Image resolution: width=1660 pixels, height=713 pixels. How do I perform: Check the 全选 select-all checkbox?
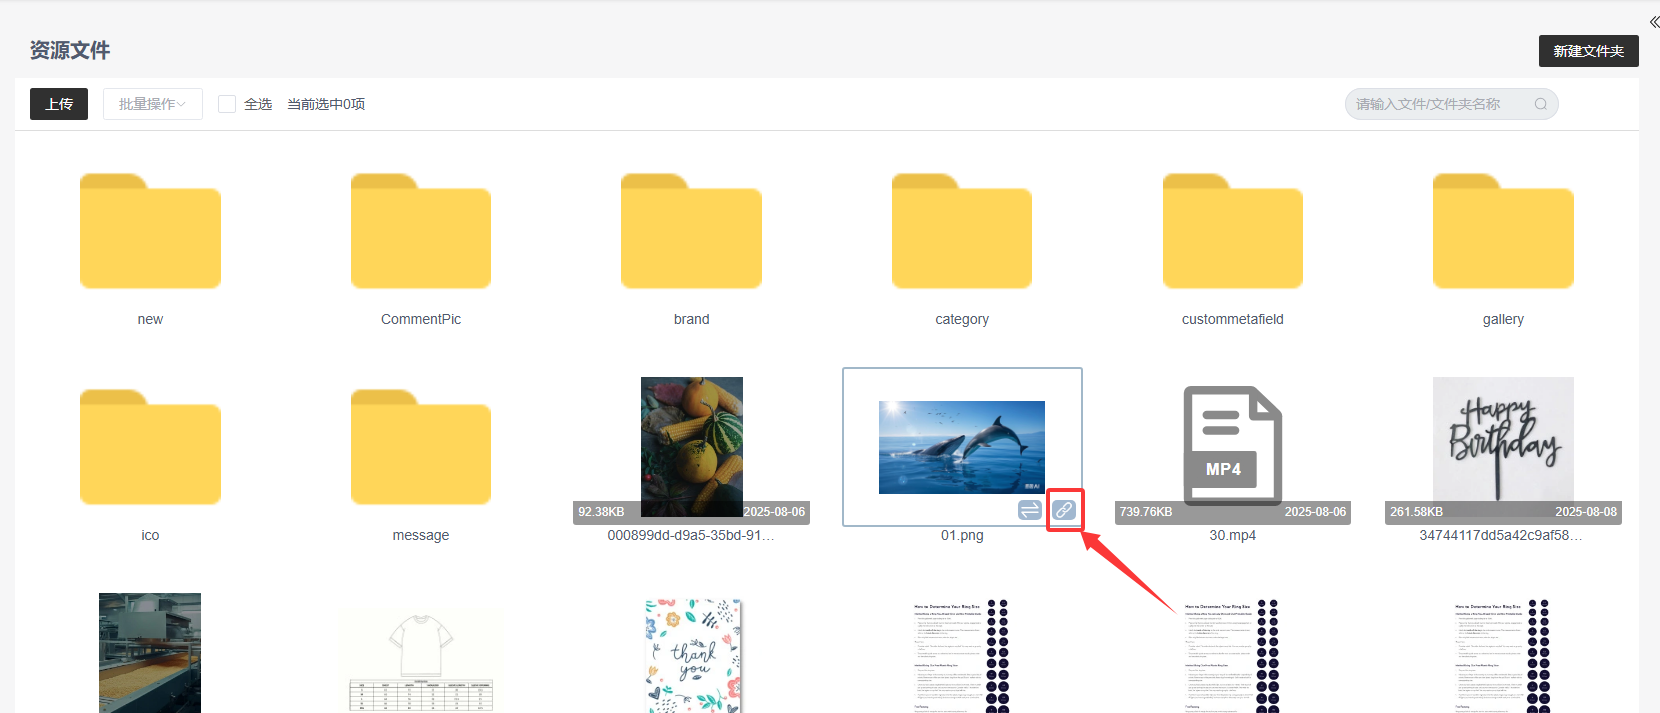click(227, 104)
